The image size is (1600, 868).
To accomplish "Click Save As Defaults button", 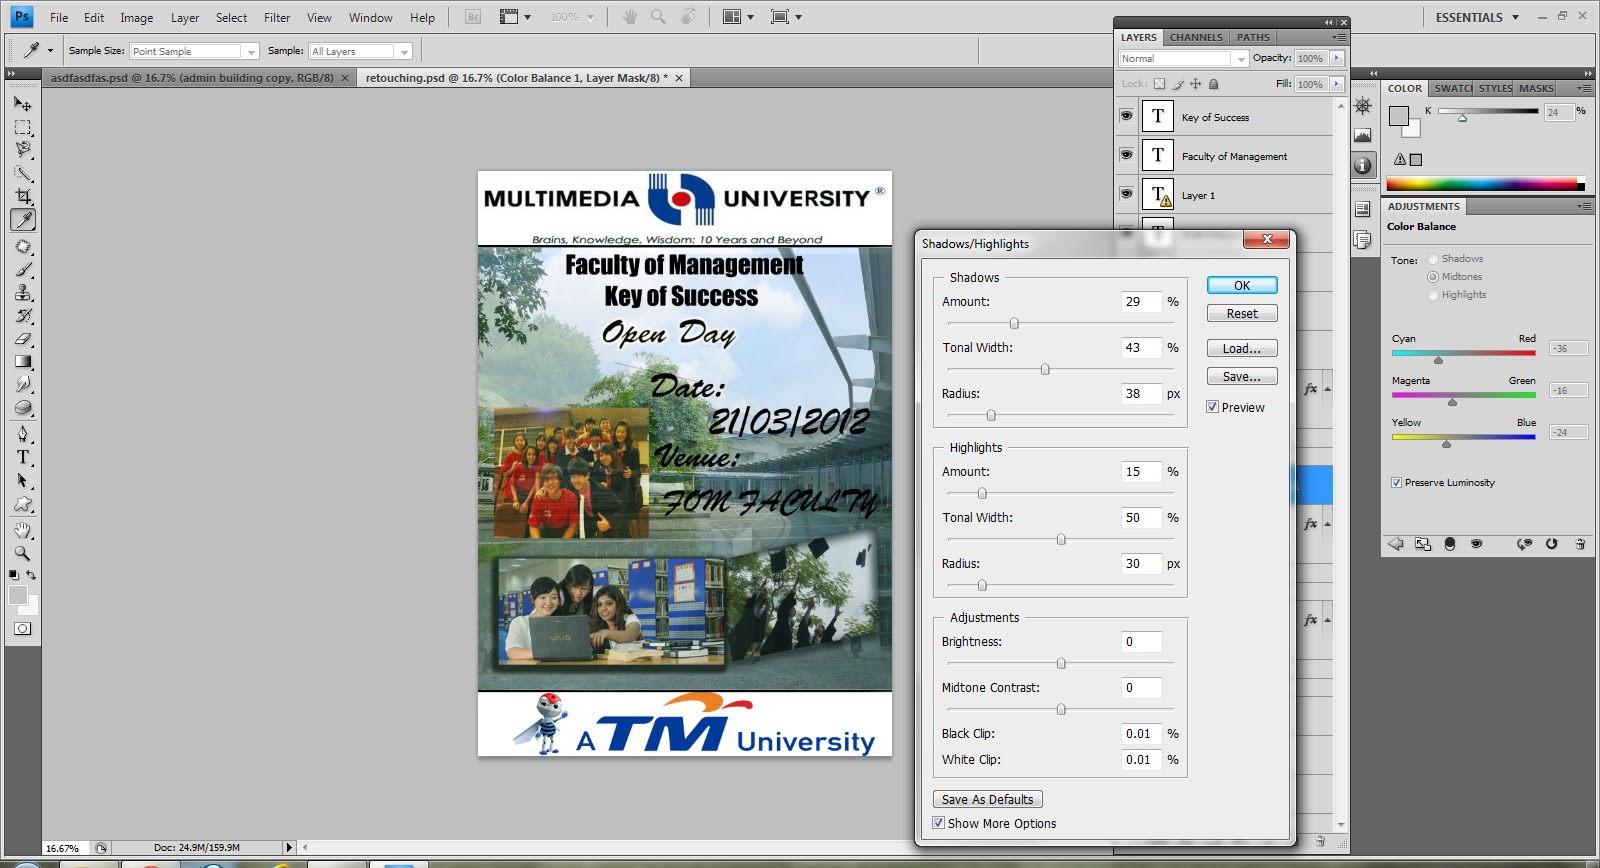I will (988, 799).
